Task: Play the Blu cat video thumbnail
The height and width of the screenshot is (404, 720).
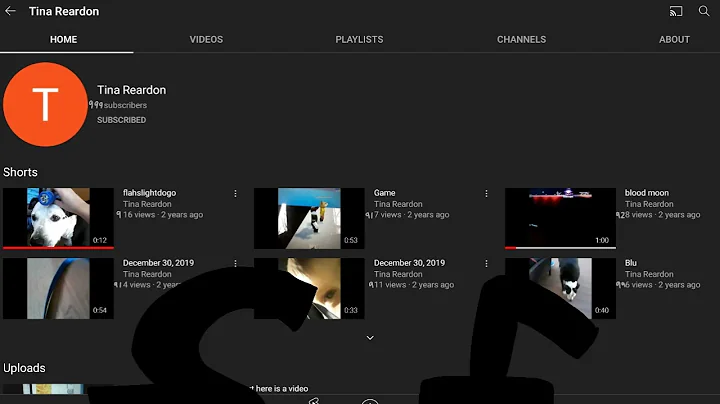Action: coord(560,288)
